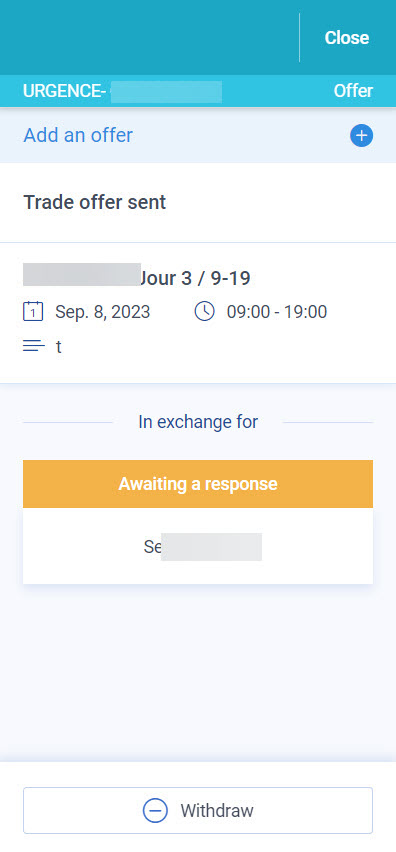Click the Offer label in the header bar
This screenshot has height=852, width=396.
tap(353, 91)
